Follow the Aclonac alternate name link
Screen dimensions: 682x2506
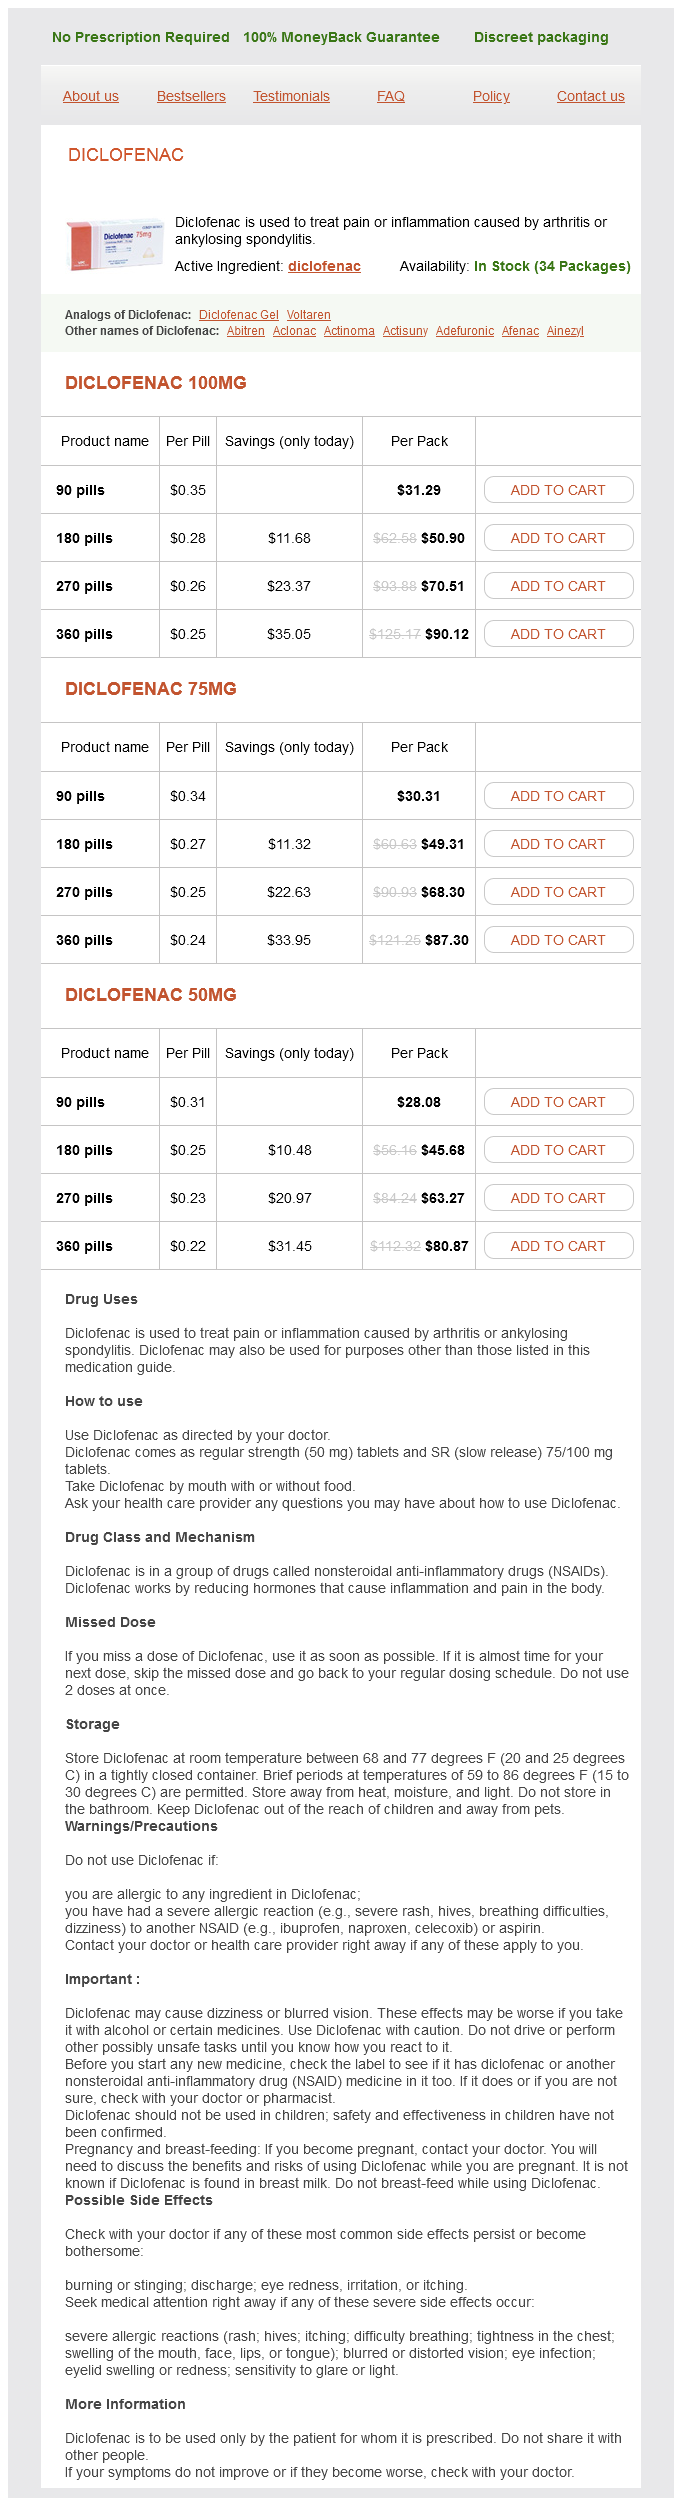click(x=294, y=331)
